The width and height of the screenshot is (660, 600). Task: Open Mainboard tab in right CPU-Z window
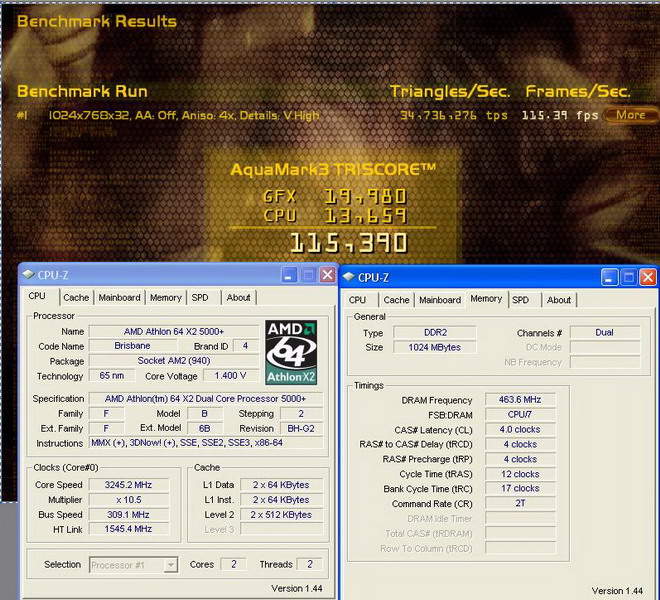pyautogui.click(x=440, y=300)
